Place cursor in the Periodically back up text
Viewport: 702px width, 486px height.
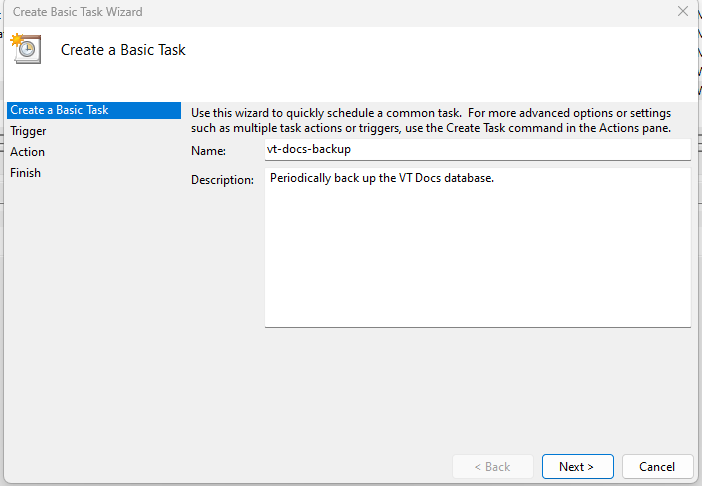381,178
